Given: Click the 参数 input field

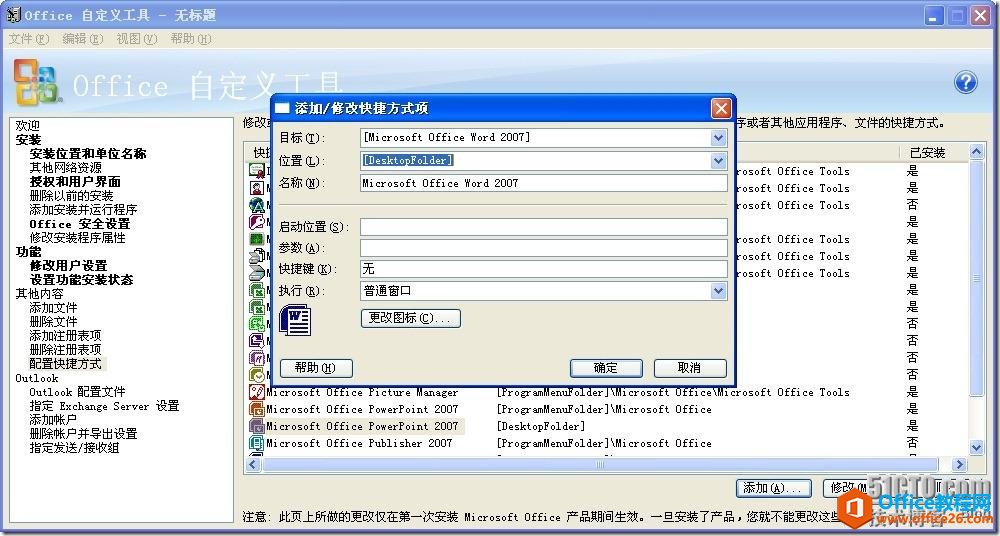Looking at the screenshot, I should pos(543,248).
